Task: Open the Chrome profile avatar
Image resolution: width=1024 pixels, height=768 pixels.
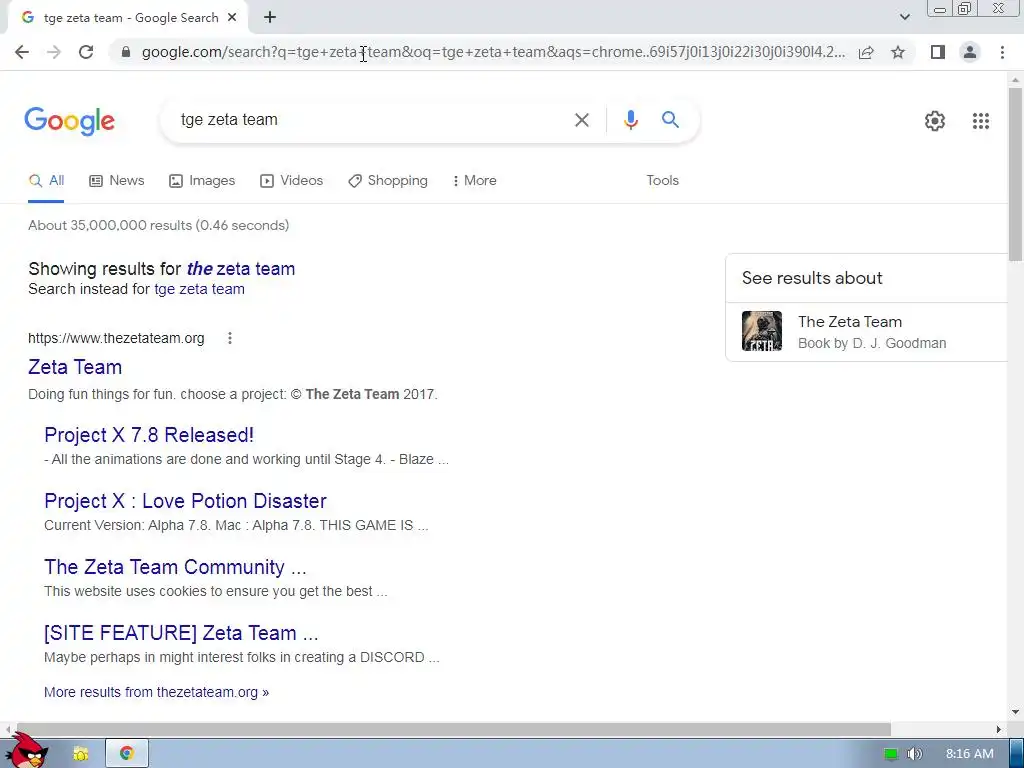Action: click(x=970, y=52)
